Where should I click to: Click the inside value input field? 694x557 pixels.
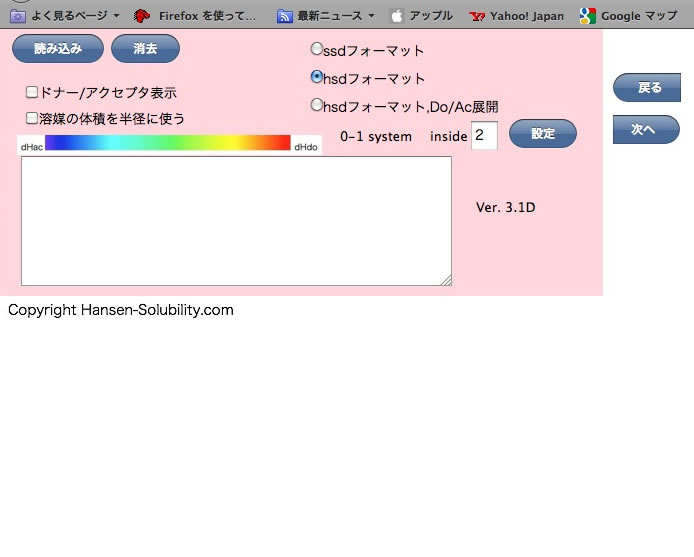[484, 135]
